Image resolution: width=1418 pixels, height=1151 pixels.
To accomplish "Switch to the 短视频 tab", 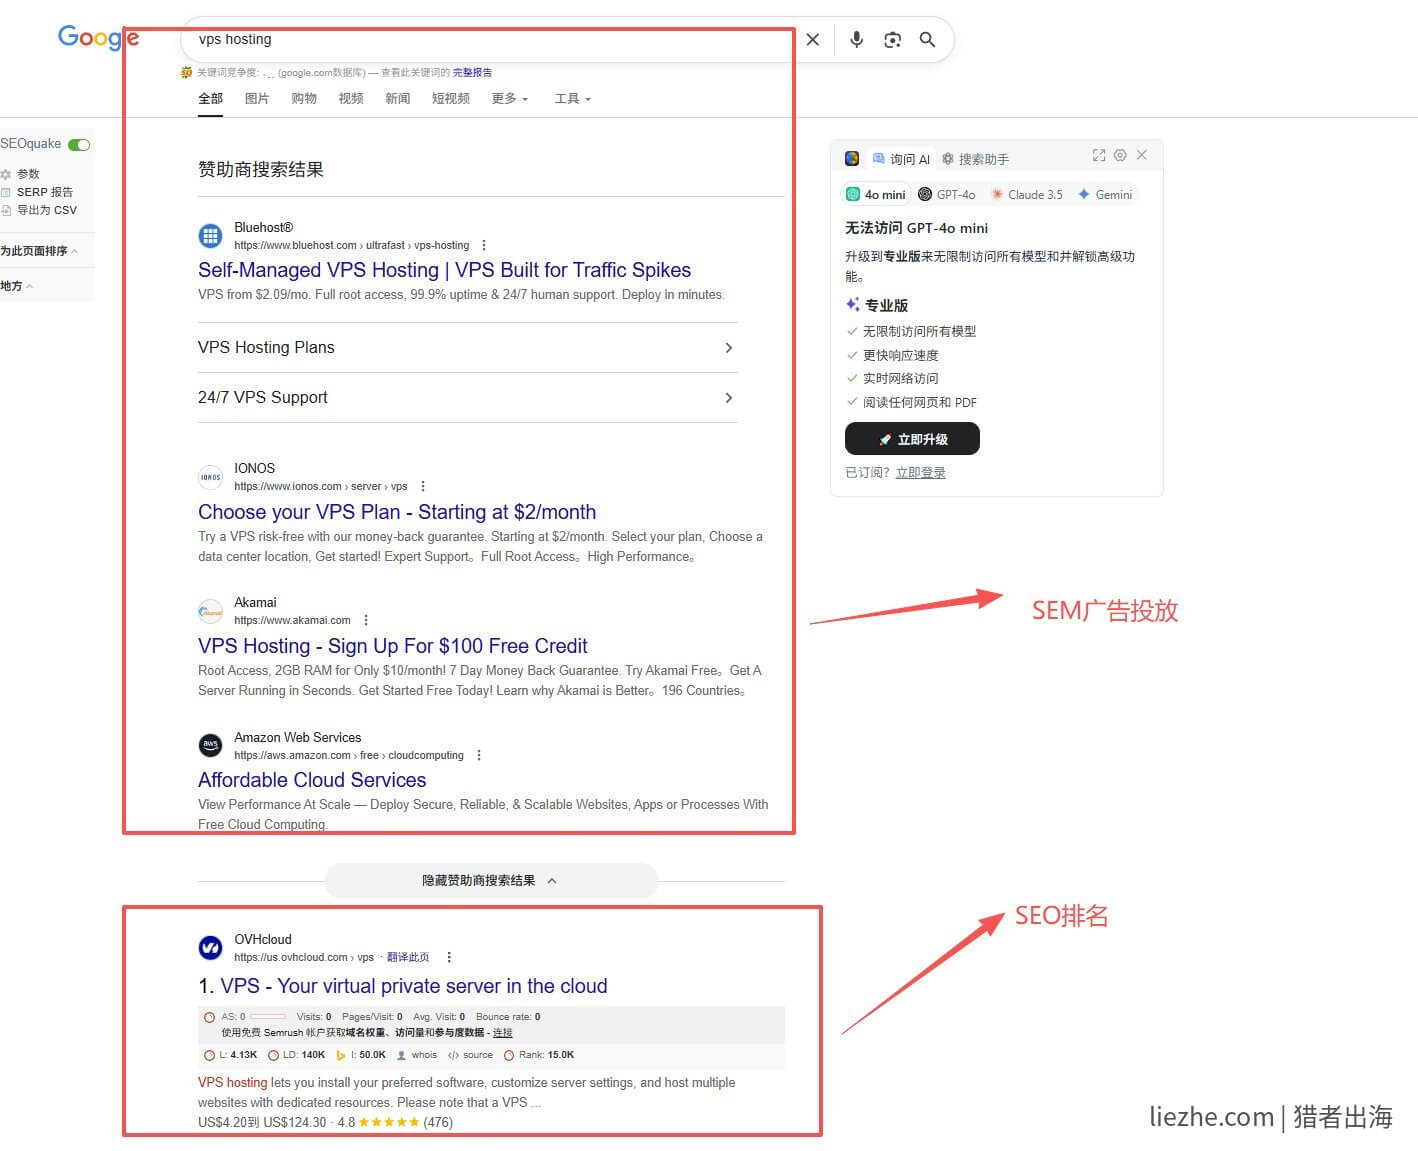I will pyautogui.click(x=451, y=99).
